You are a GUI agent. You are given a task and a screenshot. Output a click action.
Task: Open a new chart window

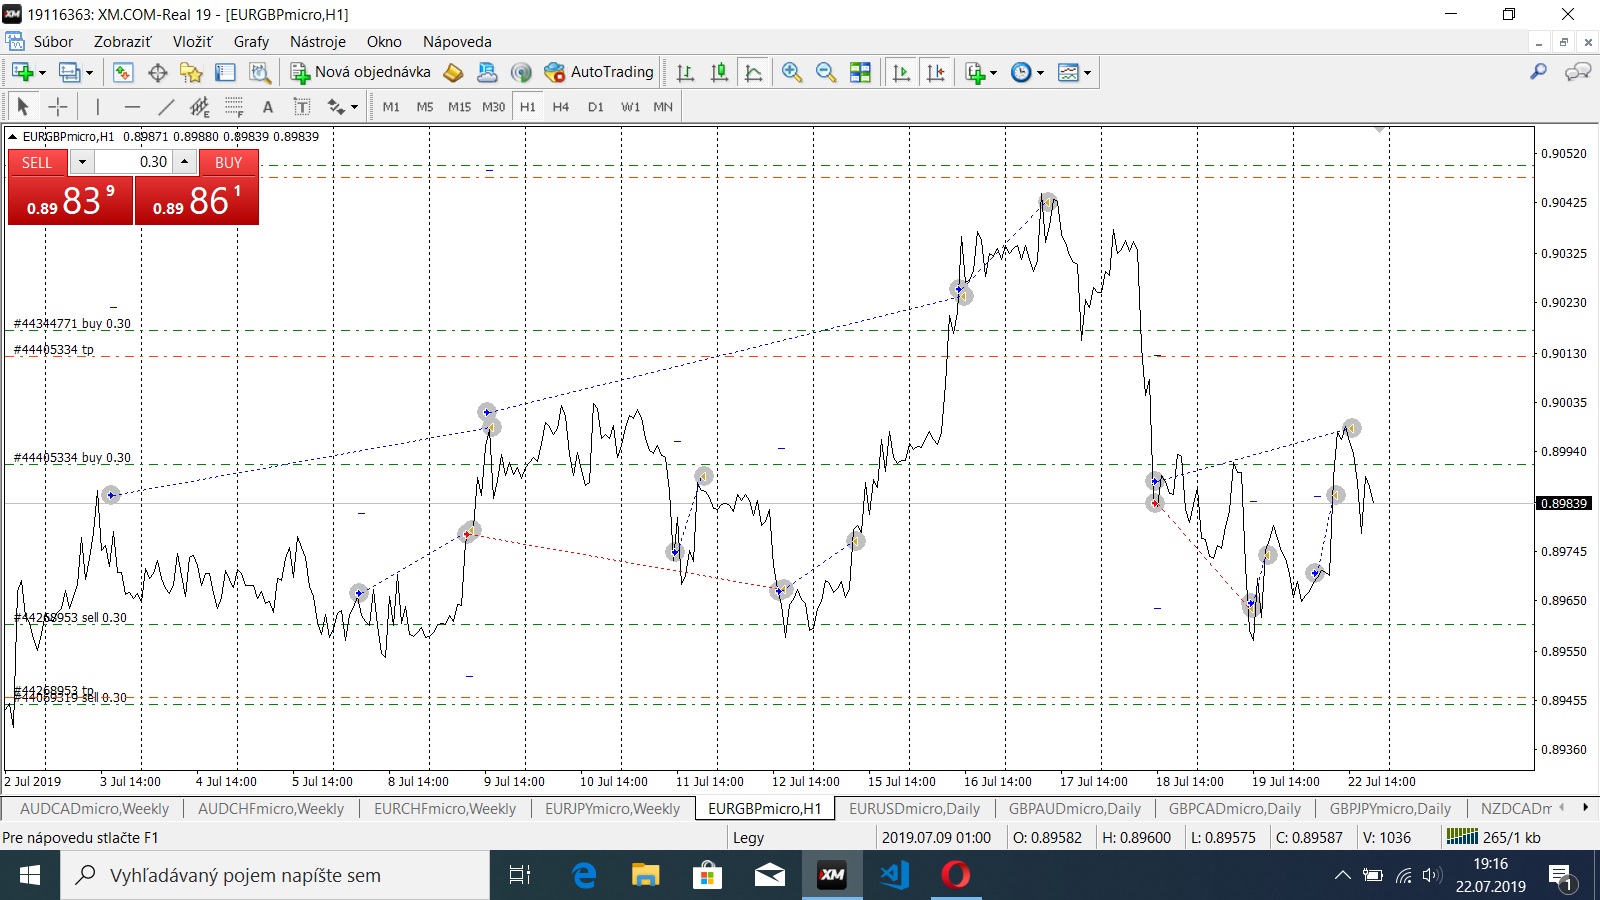click(22, 72)
